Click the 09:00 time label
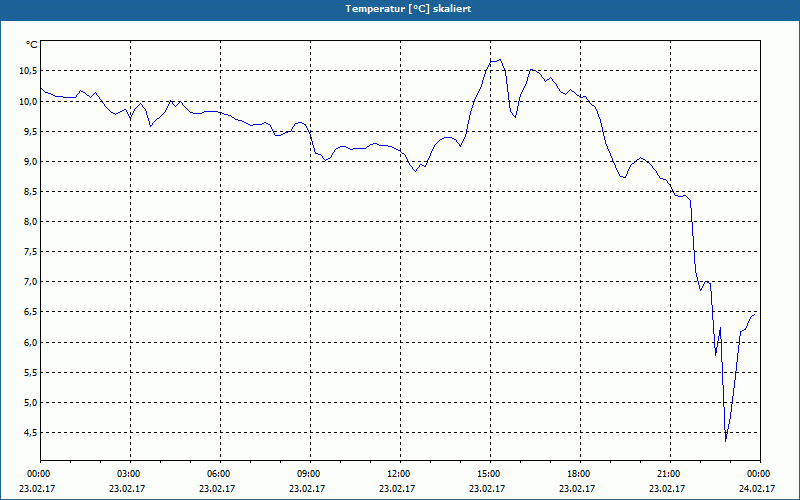 [x=310, y=474]
